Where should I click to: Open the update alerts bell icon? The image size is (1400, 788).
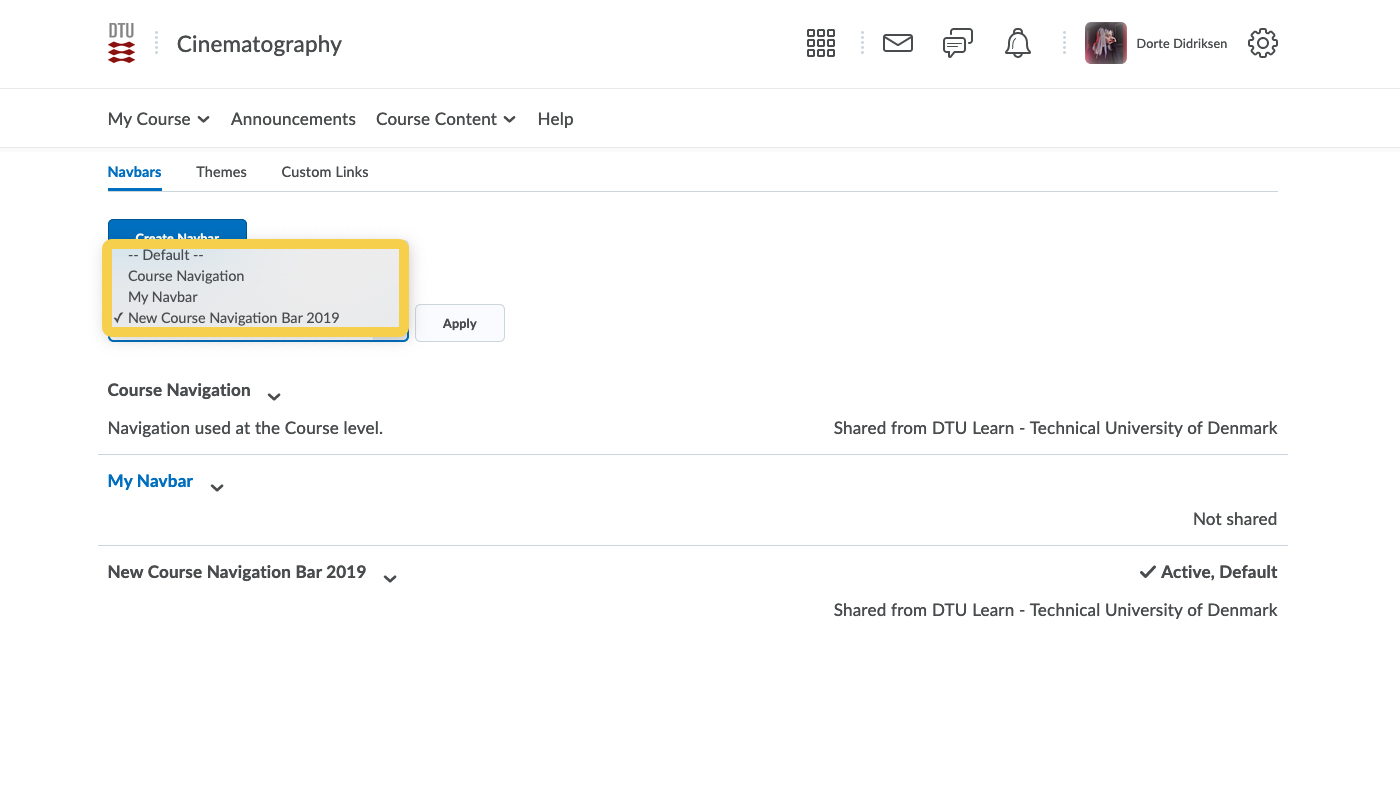click(x=1017, y=43)
